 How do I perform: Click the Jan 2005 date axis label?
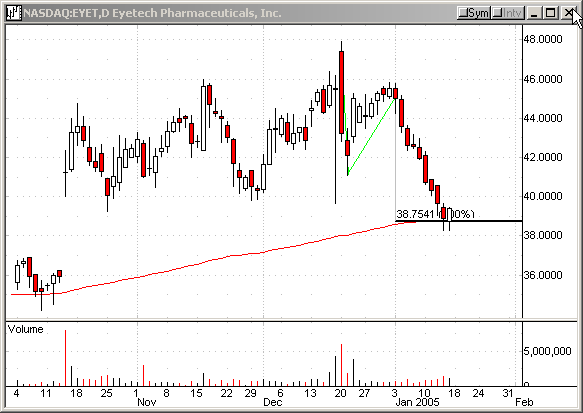coord(418,402)
